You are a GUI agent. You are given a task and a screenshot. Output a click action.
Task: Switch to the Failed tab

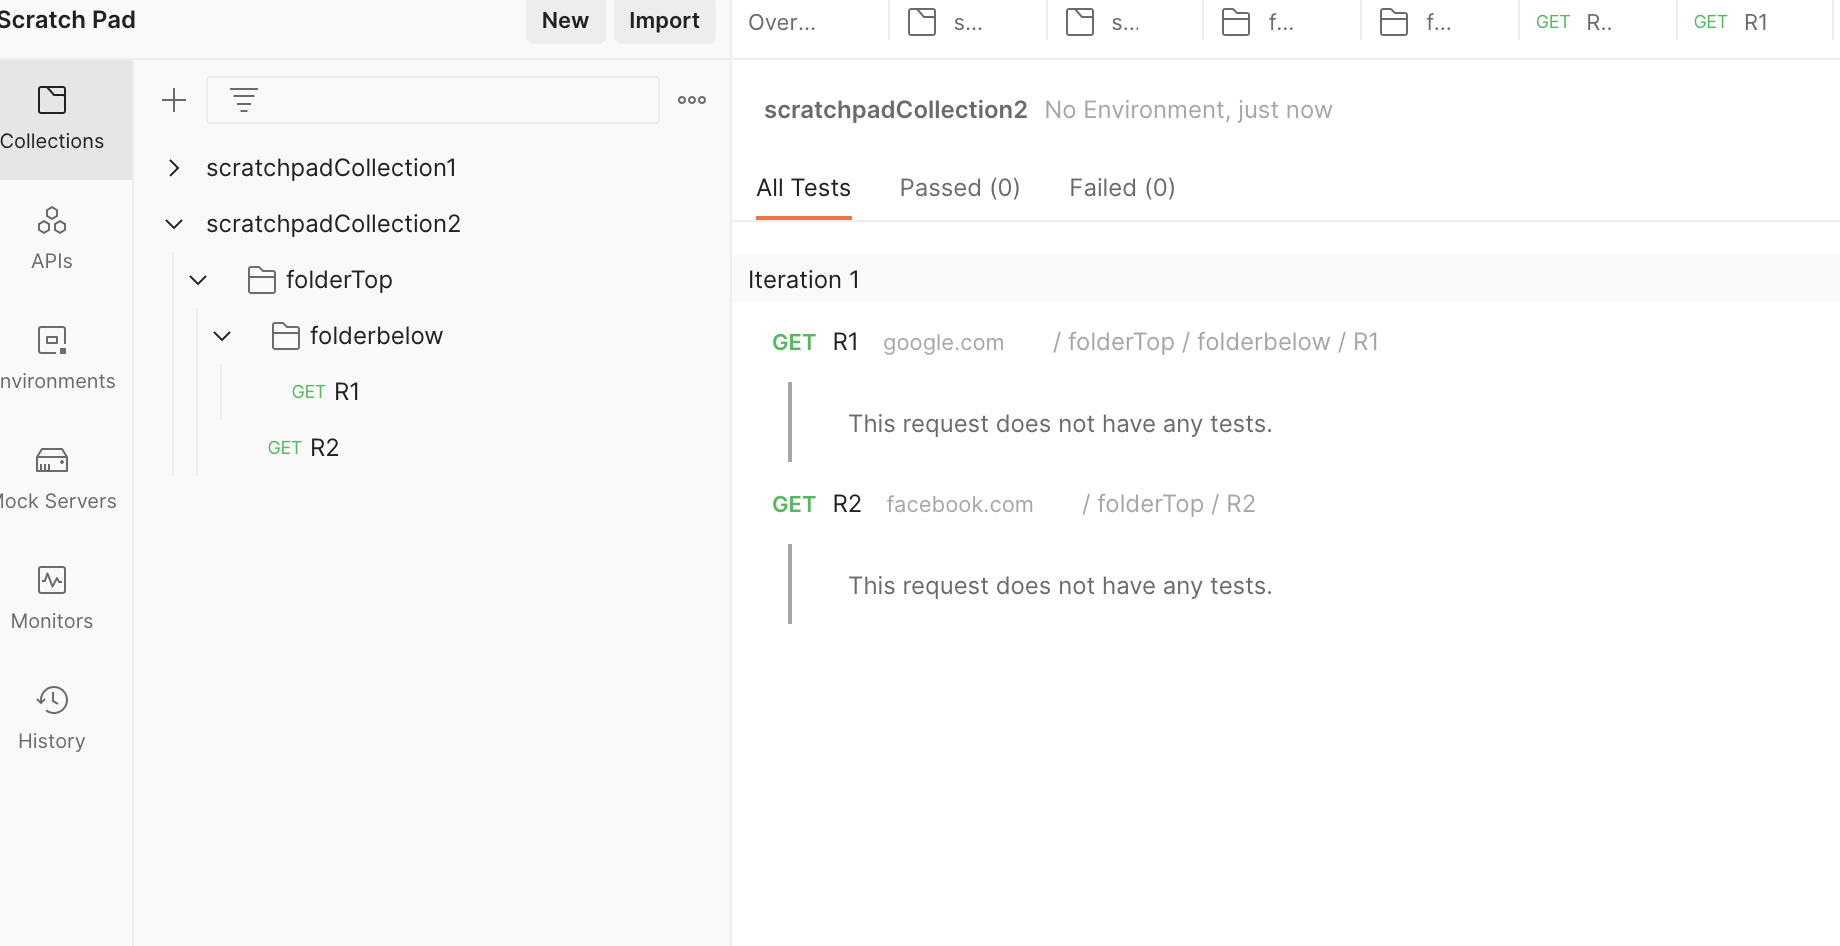(x=1121, y=187)
